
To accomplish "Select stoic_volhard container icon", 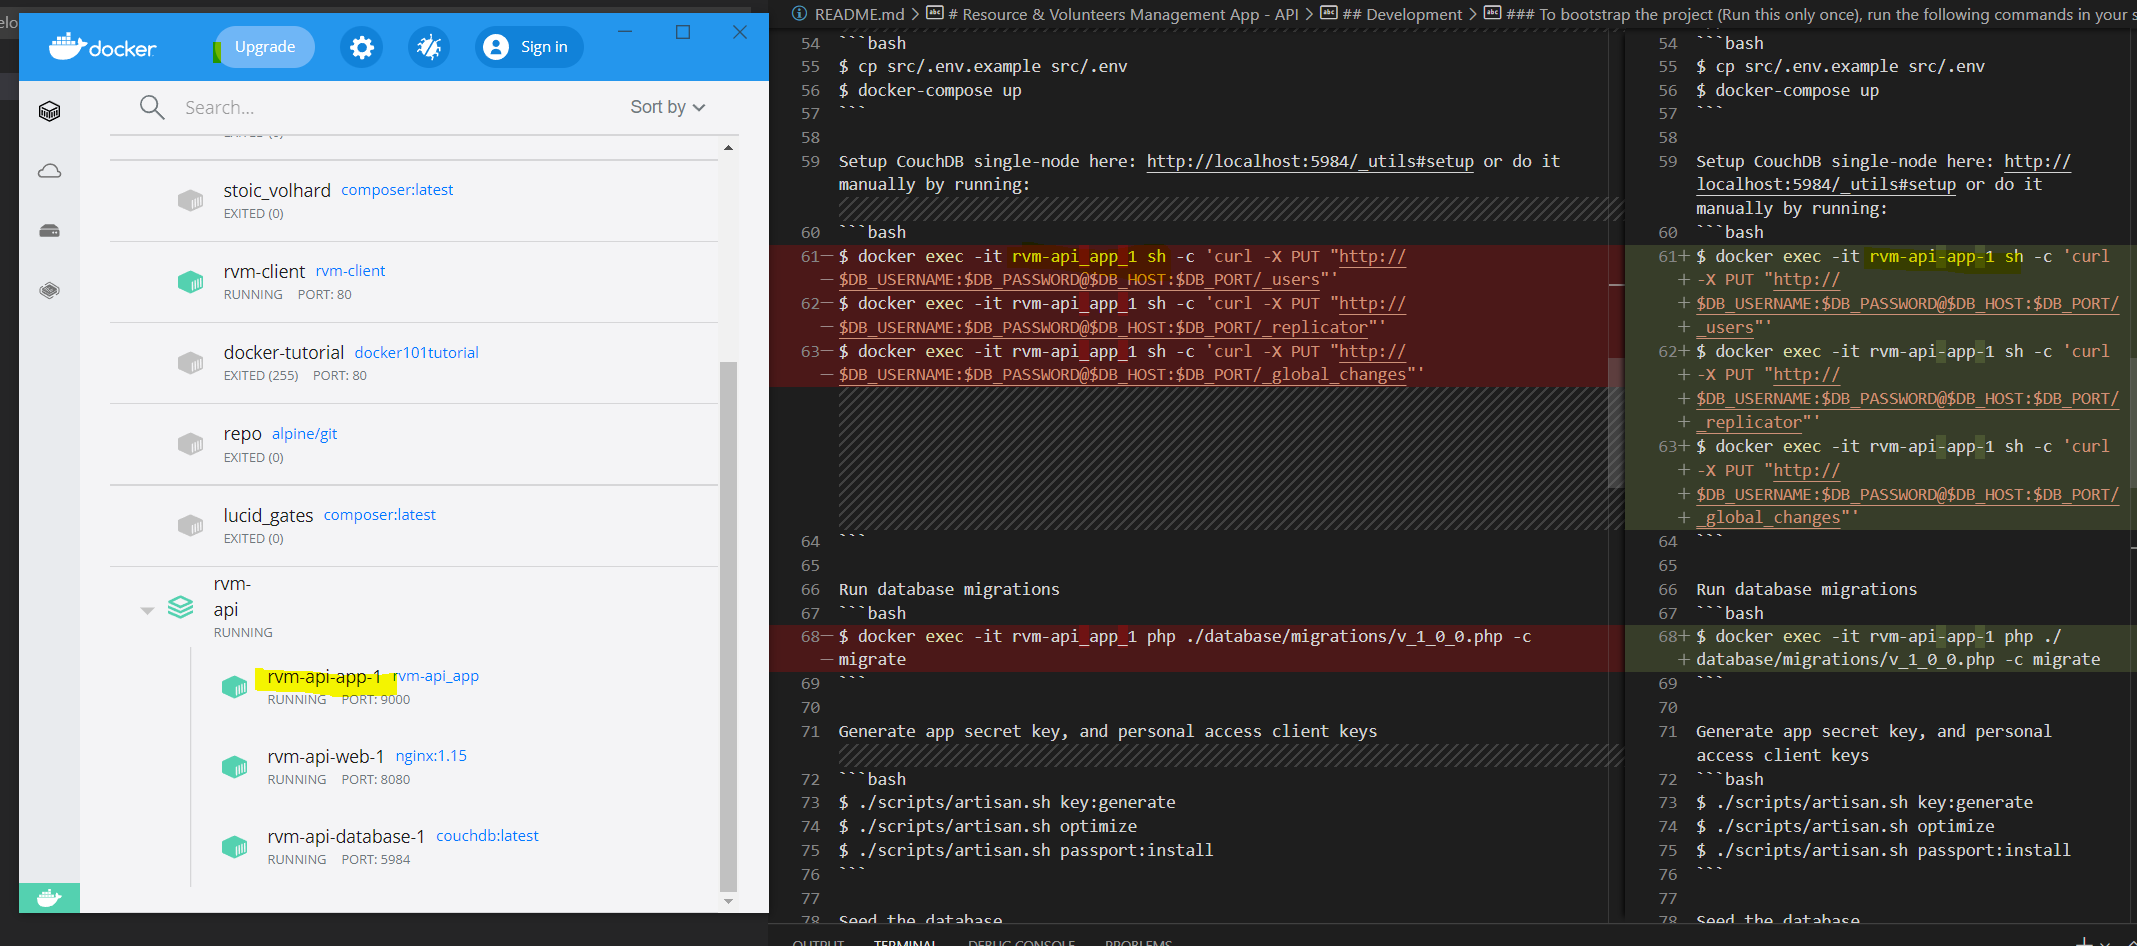I will (190, 201).
